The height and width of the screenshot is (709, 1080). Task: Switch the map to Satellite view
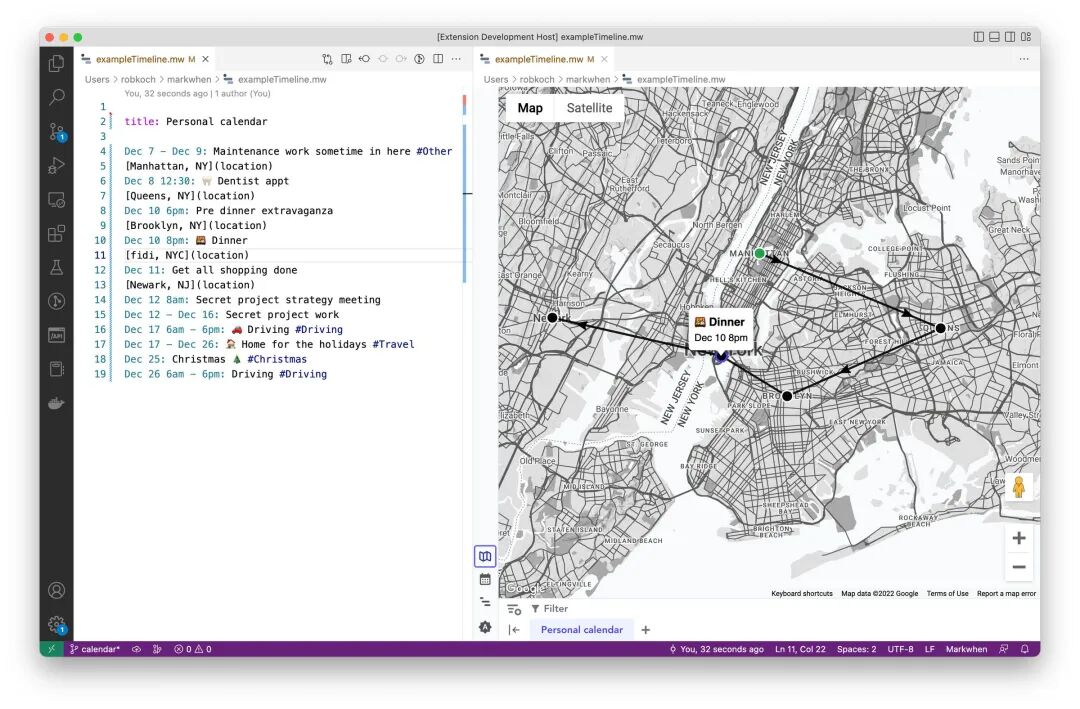point(589,108)
